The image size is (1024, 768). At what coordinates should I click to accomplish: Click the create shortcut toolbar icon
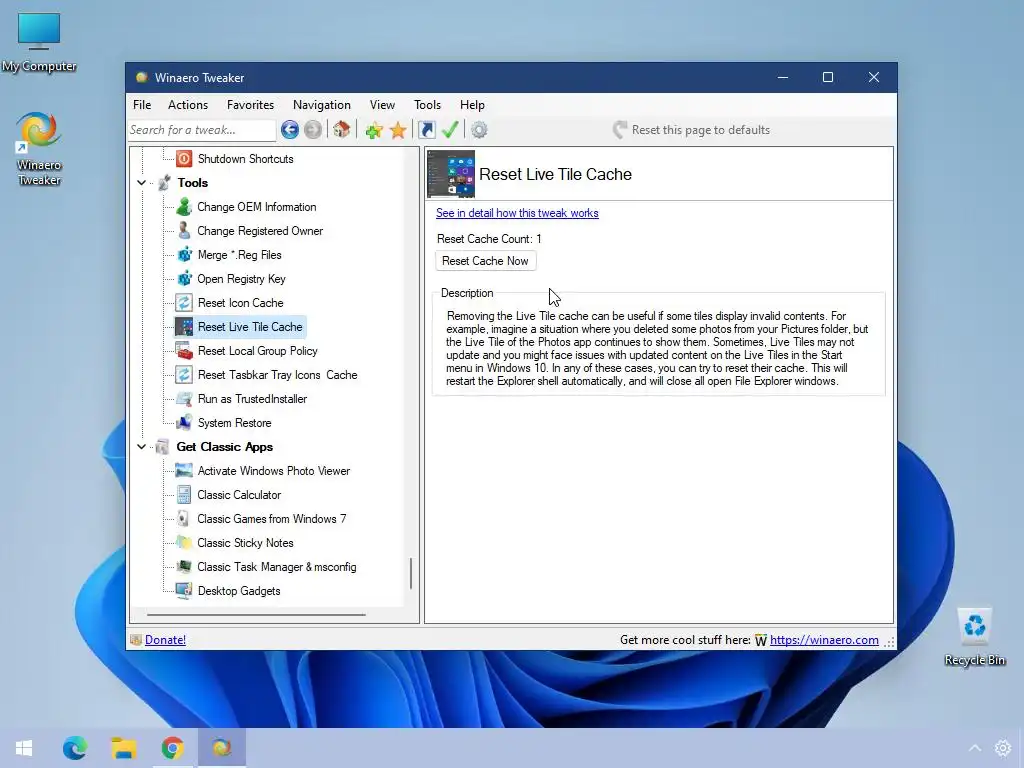426,130
